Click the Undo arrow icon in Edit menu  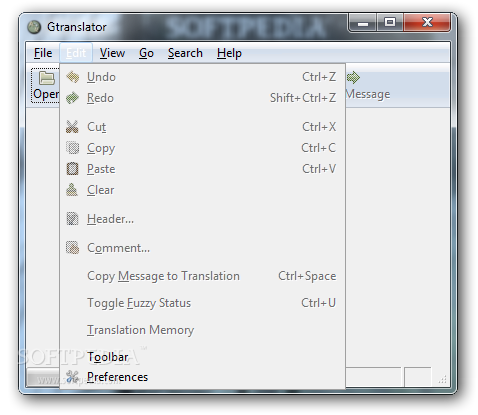click(73, 77)
